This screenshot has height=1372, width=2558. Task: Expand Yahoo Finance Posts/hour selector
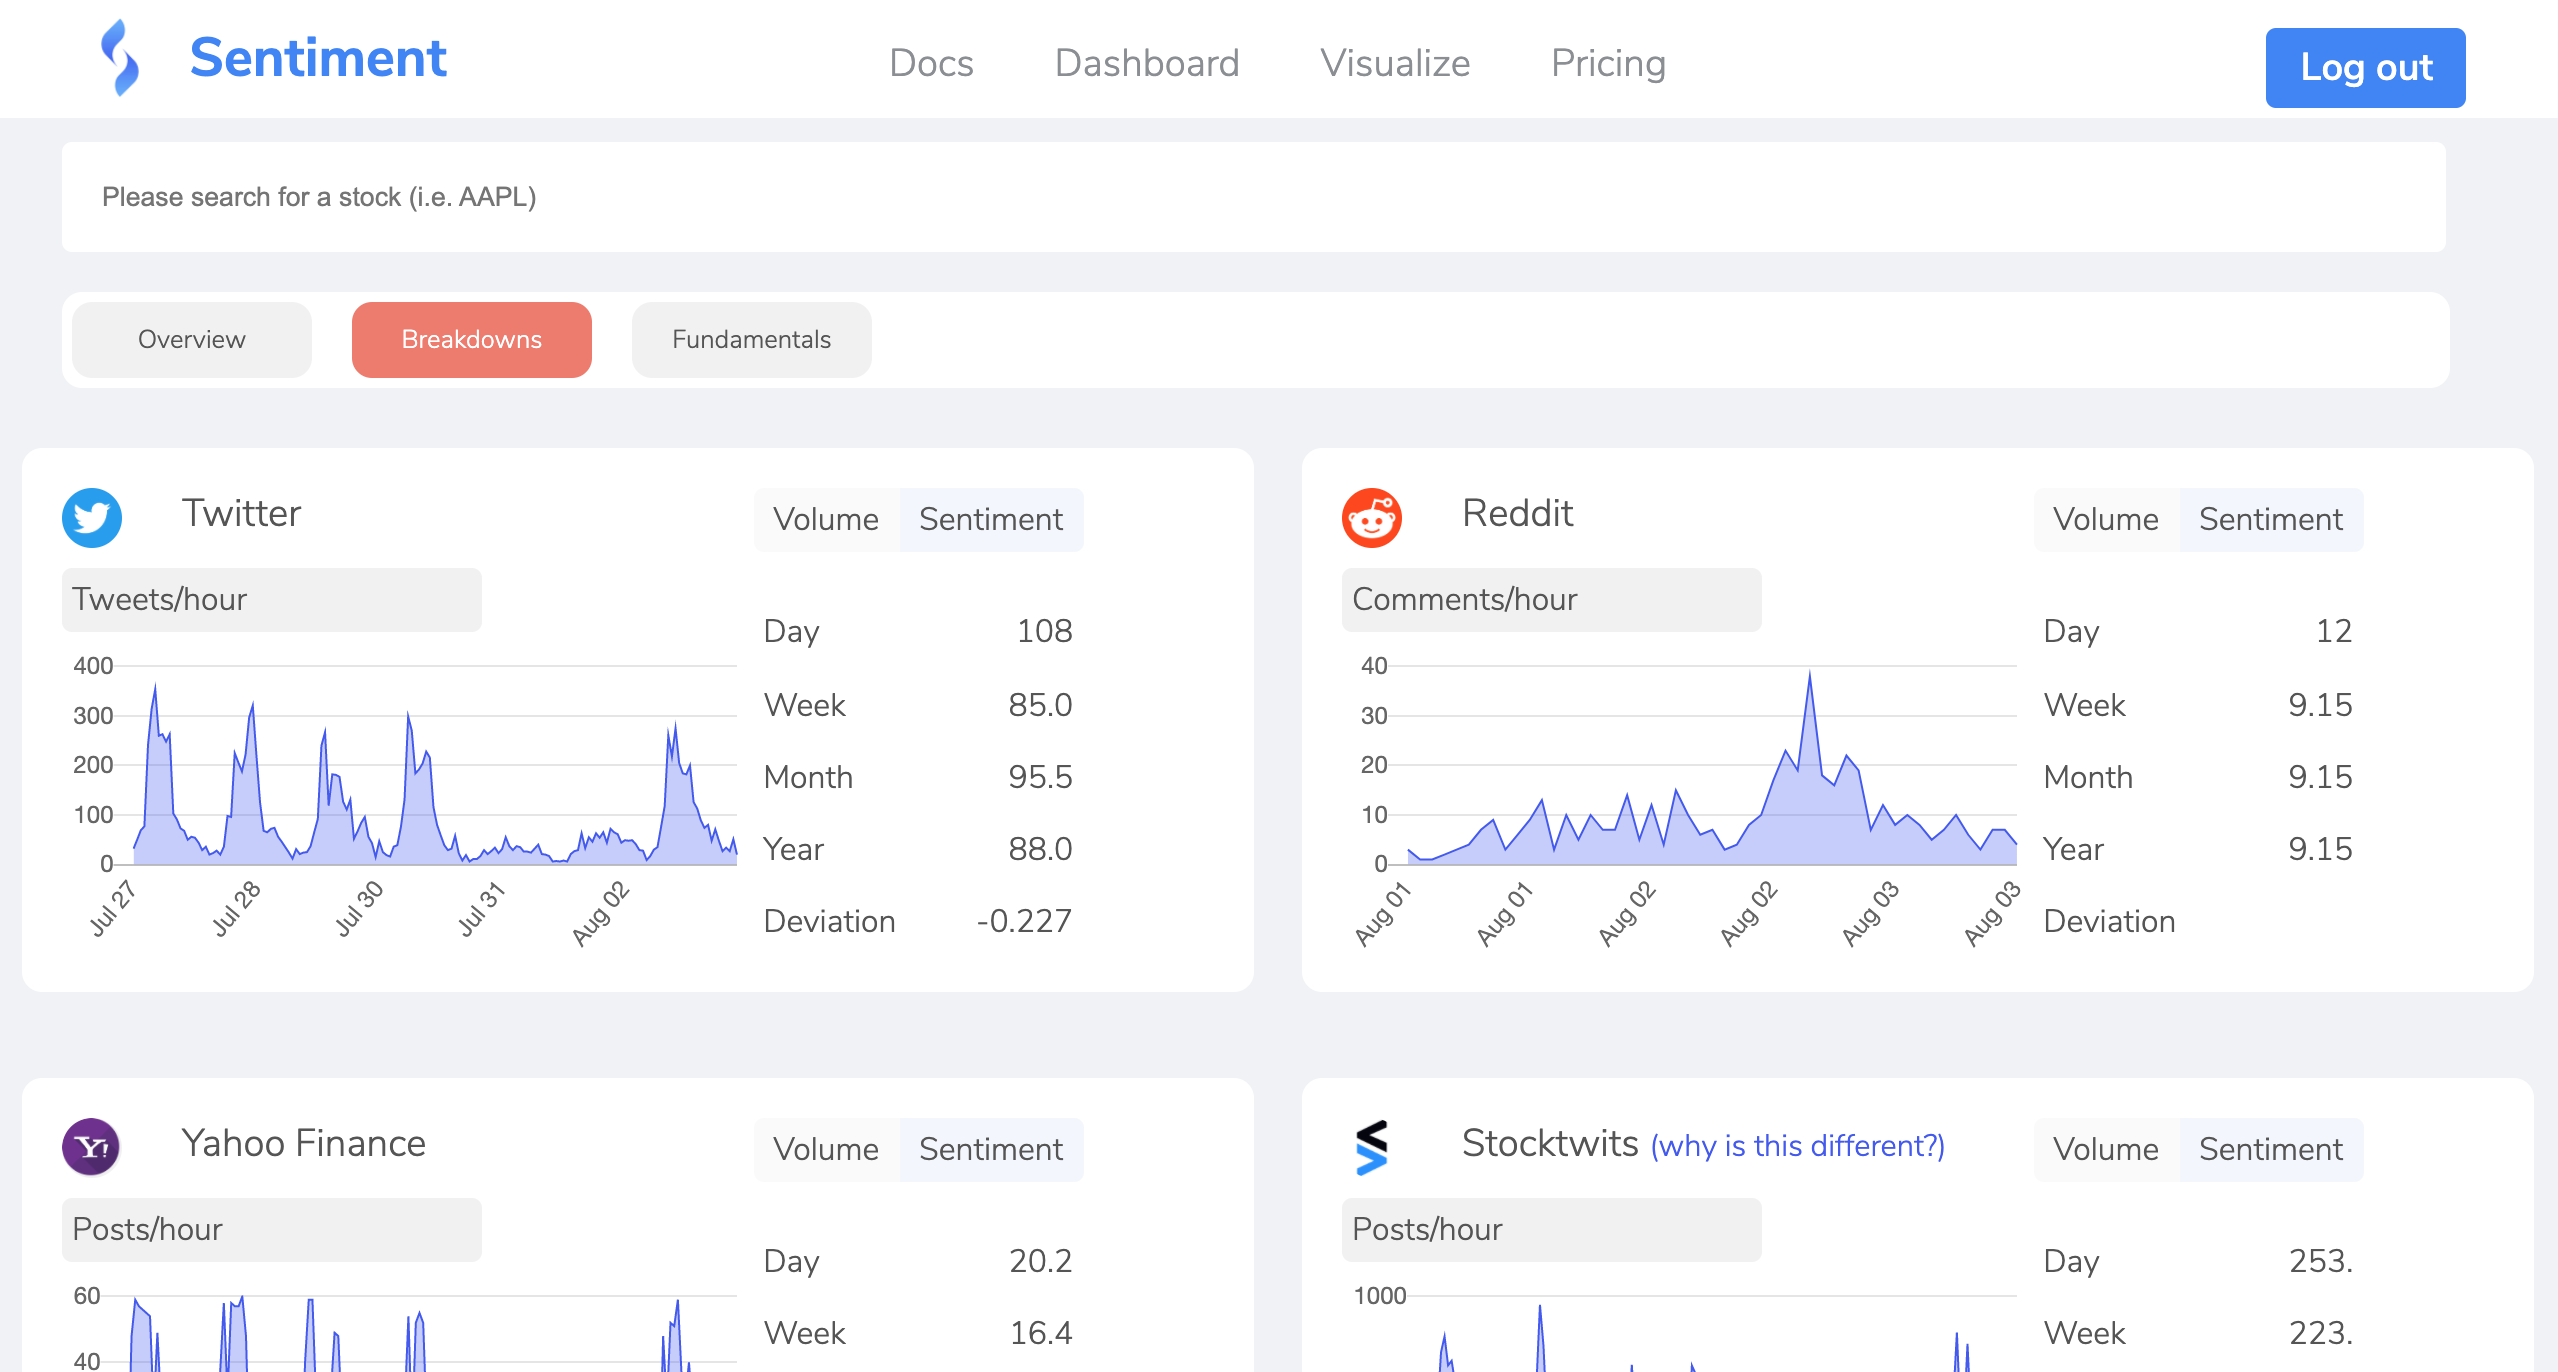pyautogui.click(x=271, y=1229)
